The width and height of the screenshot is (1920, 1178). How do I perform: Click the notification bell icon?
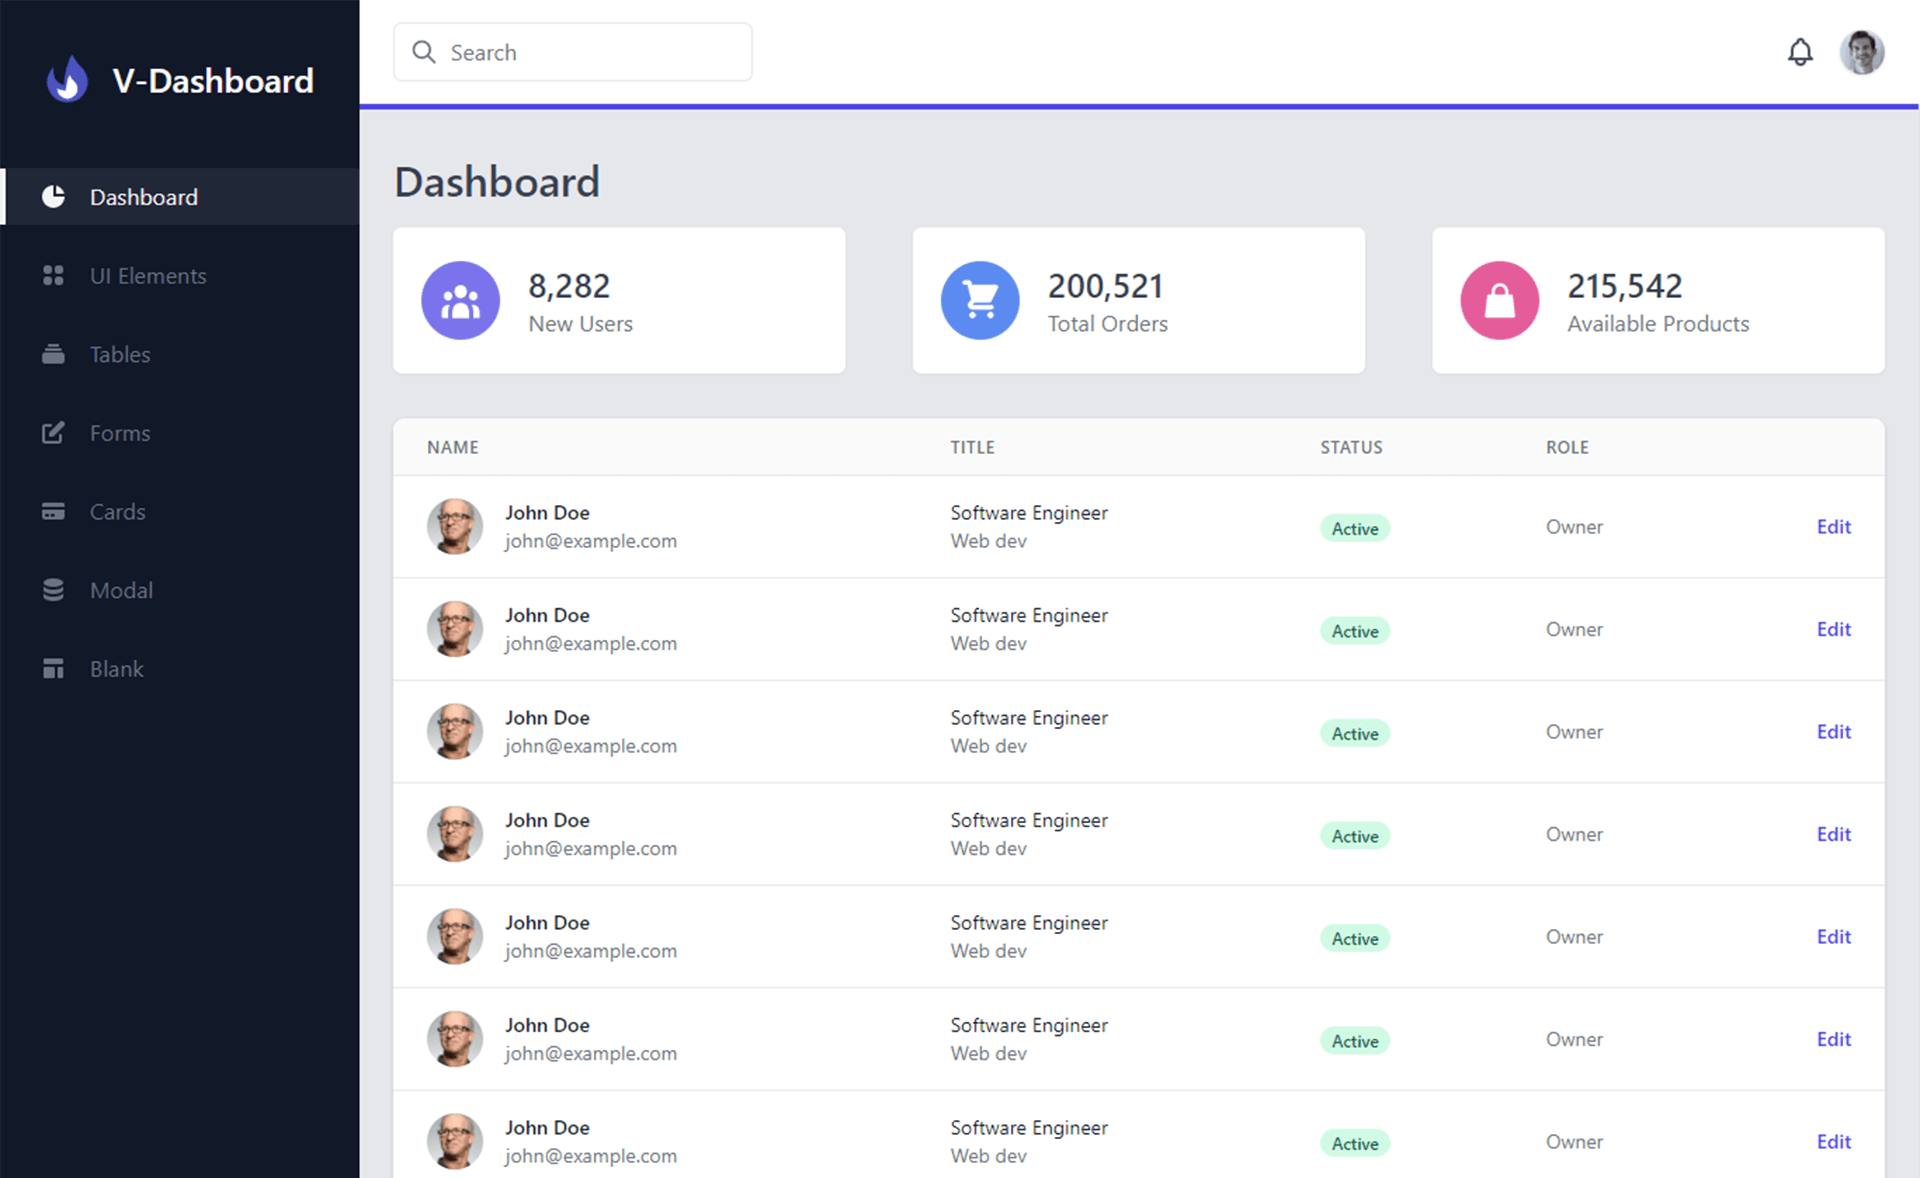click(1799, 52)
